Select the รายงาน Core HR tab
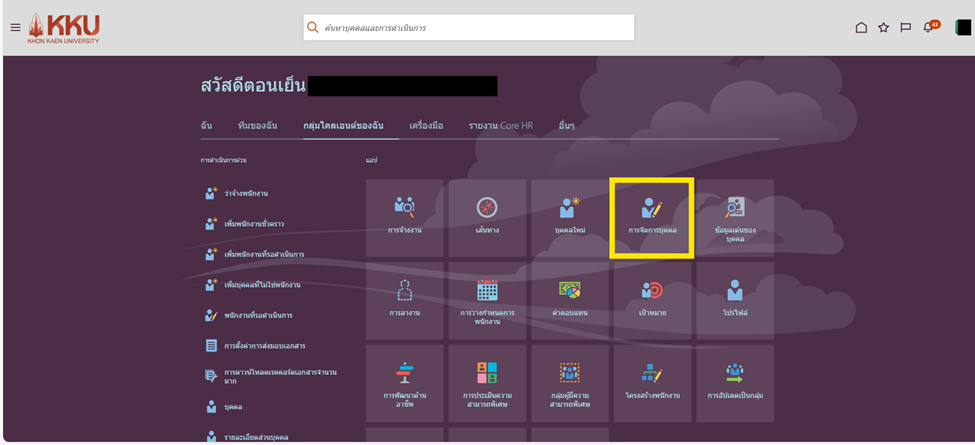The width and height of the screenshot is (975, 445). tap(500, 126)
